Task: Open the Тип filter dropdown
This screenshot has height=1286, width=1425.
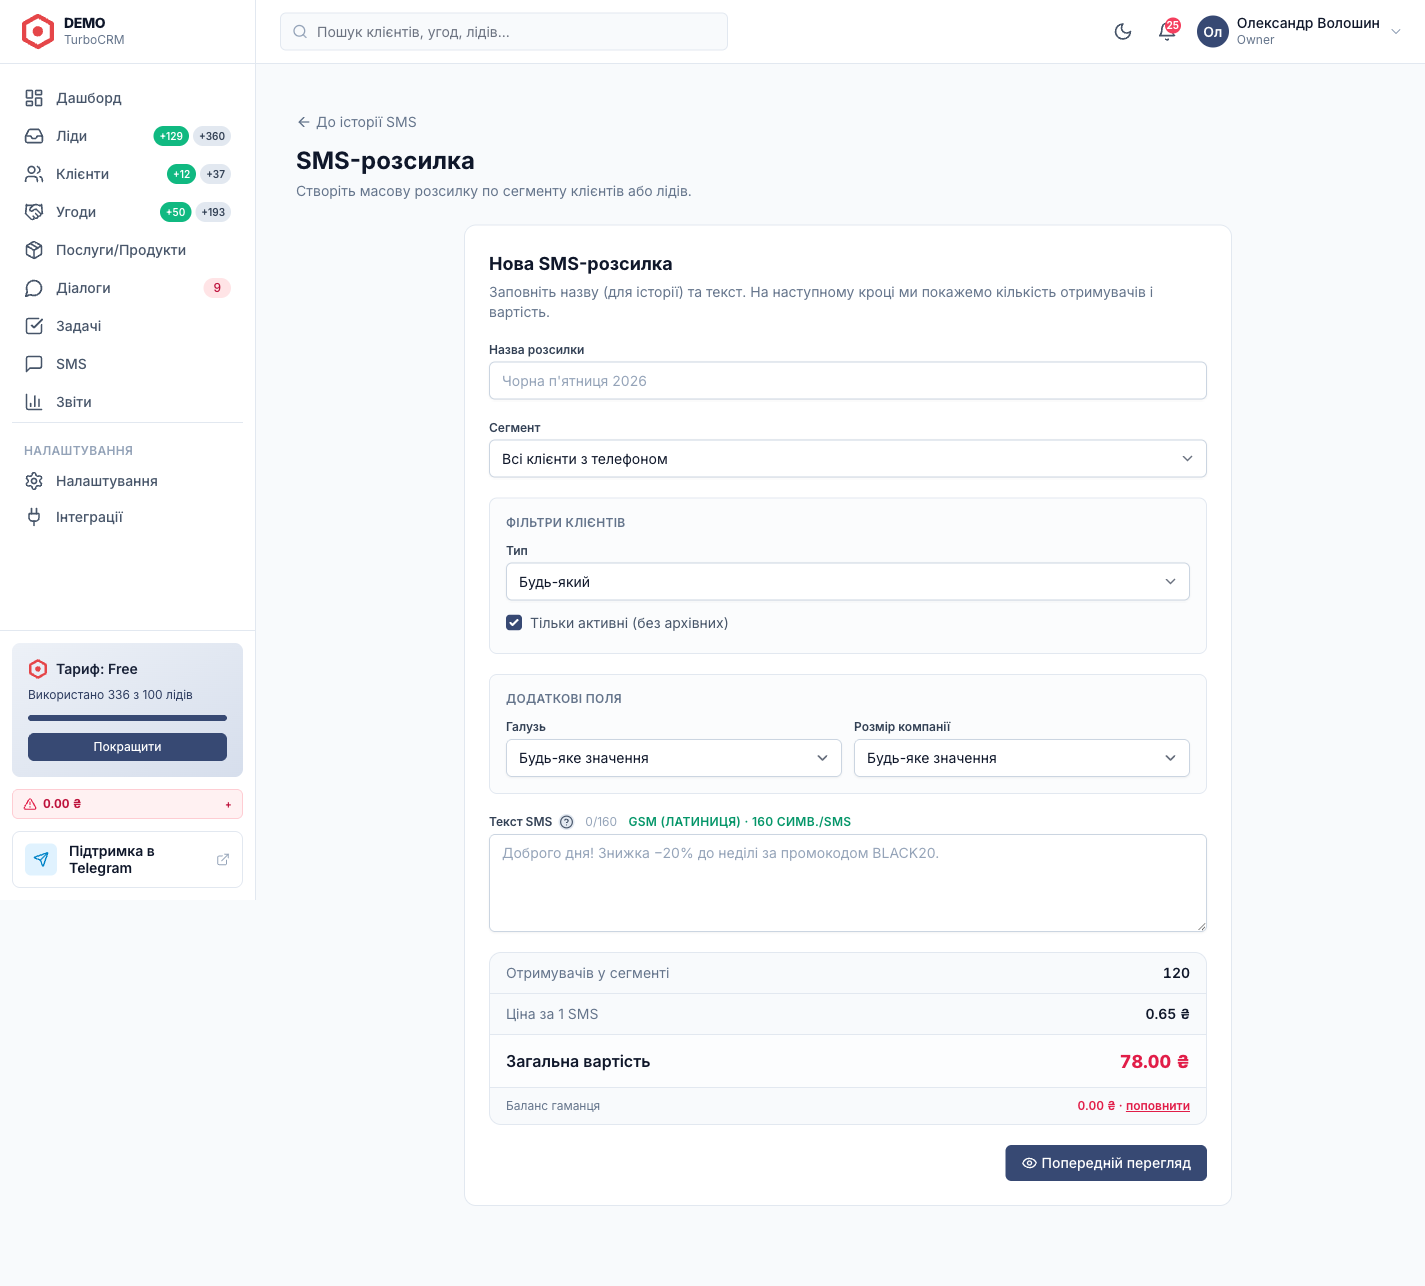Action: pyautogui.click(x=848, y=582)
